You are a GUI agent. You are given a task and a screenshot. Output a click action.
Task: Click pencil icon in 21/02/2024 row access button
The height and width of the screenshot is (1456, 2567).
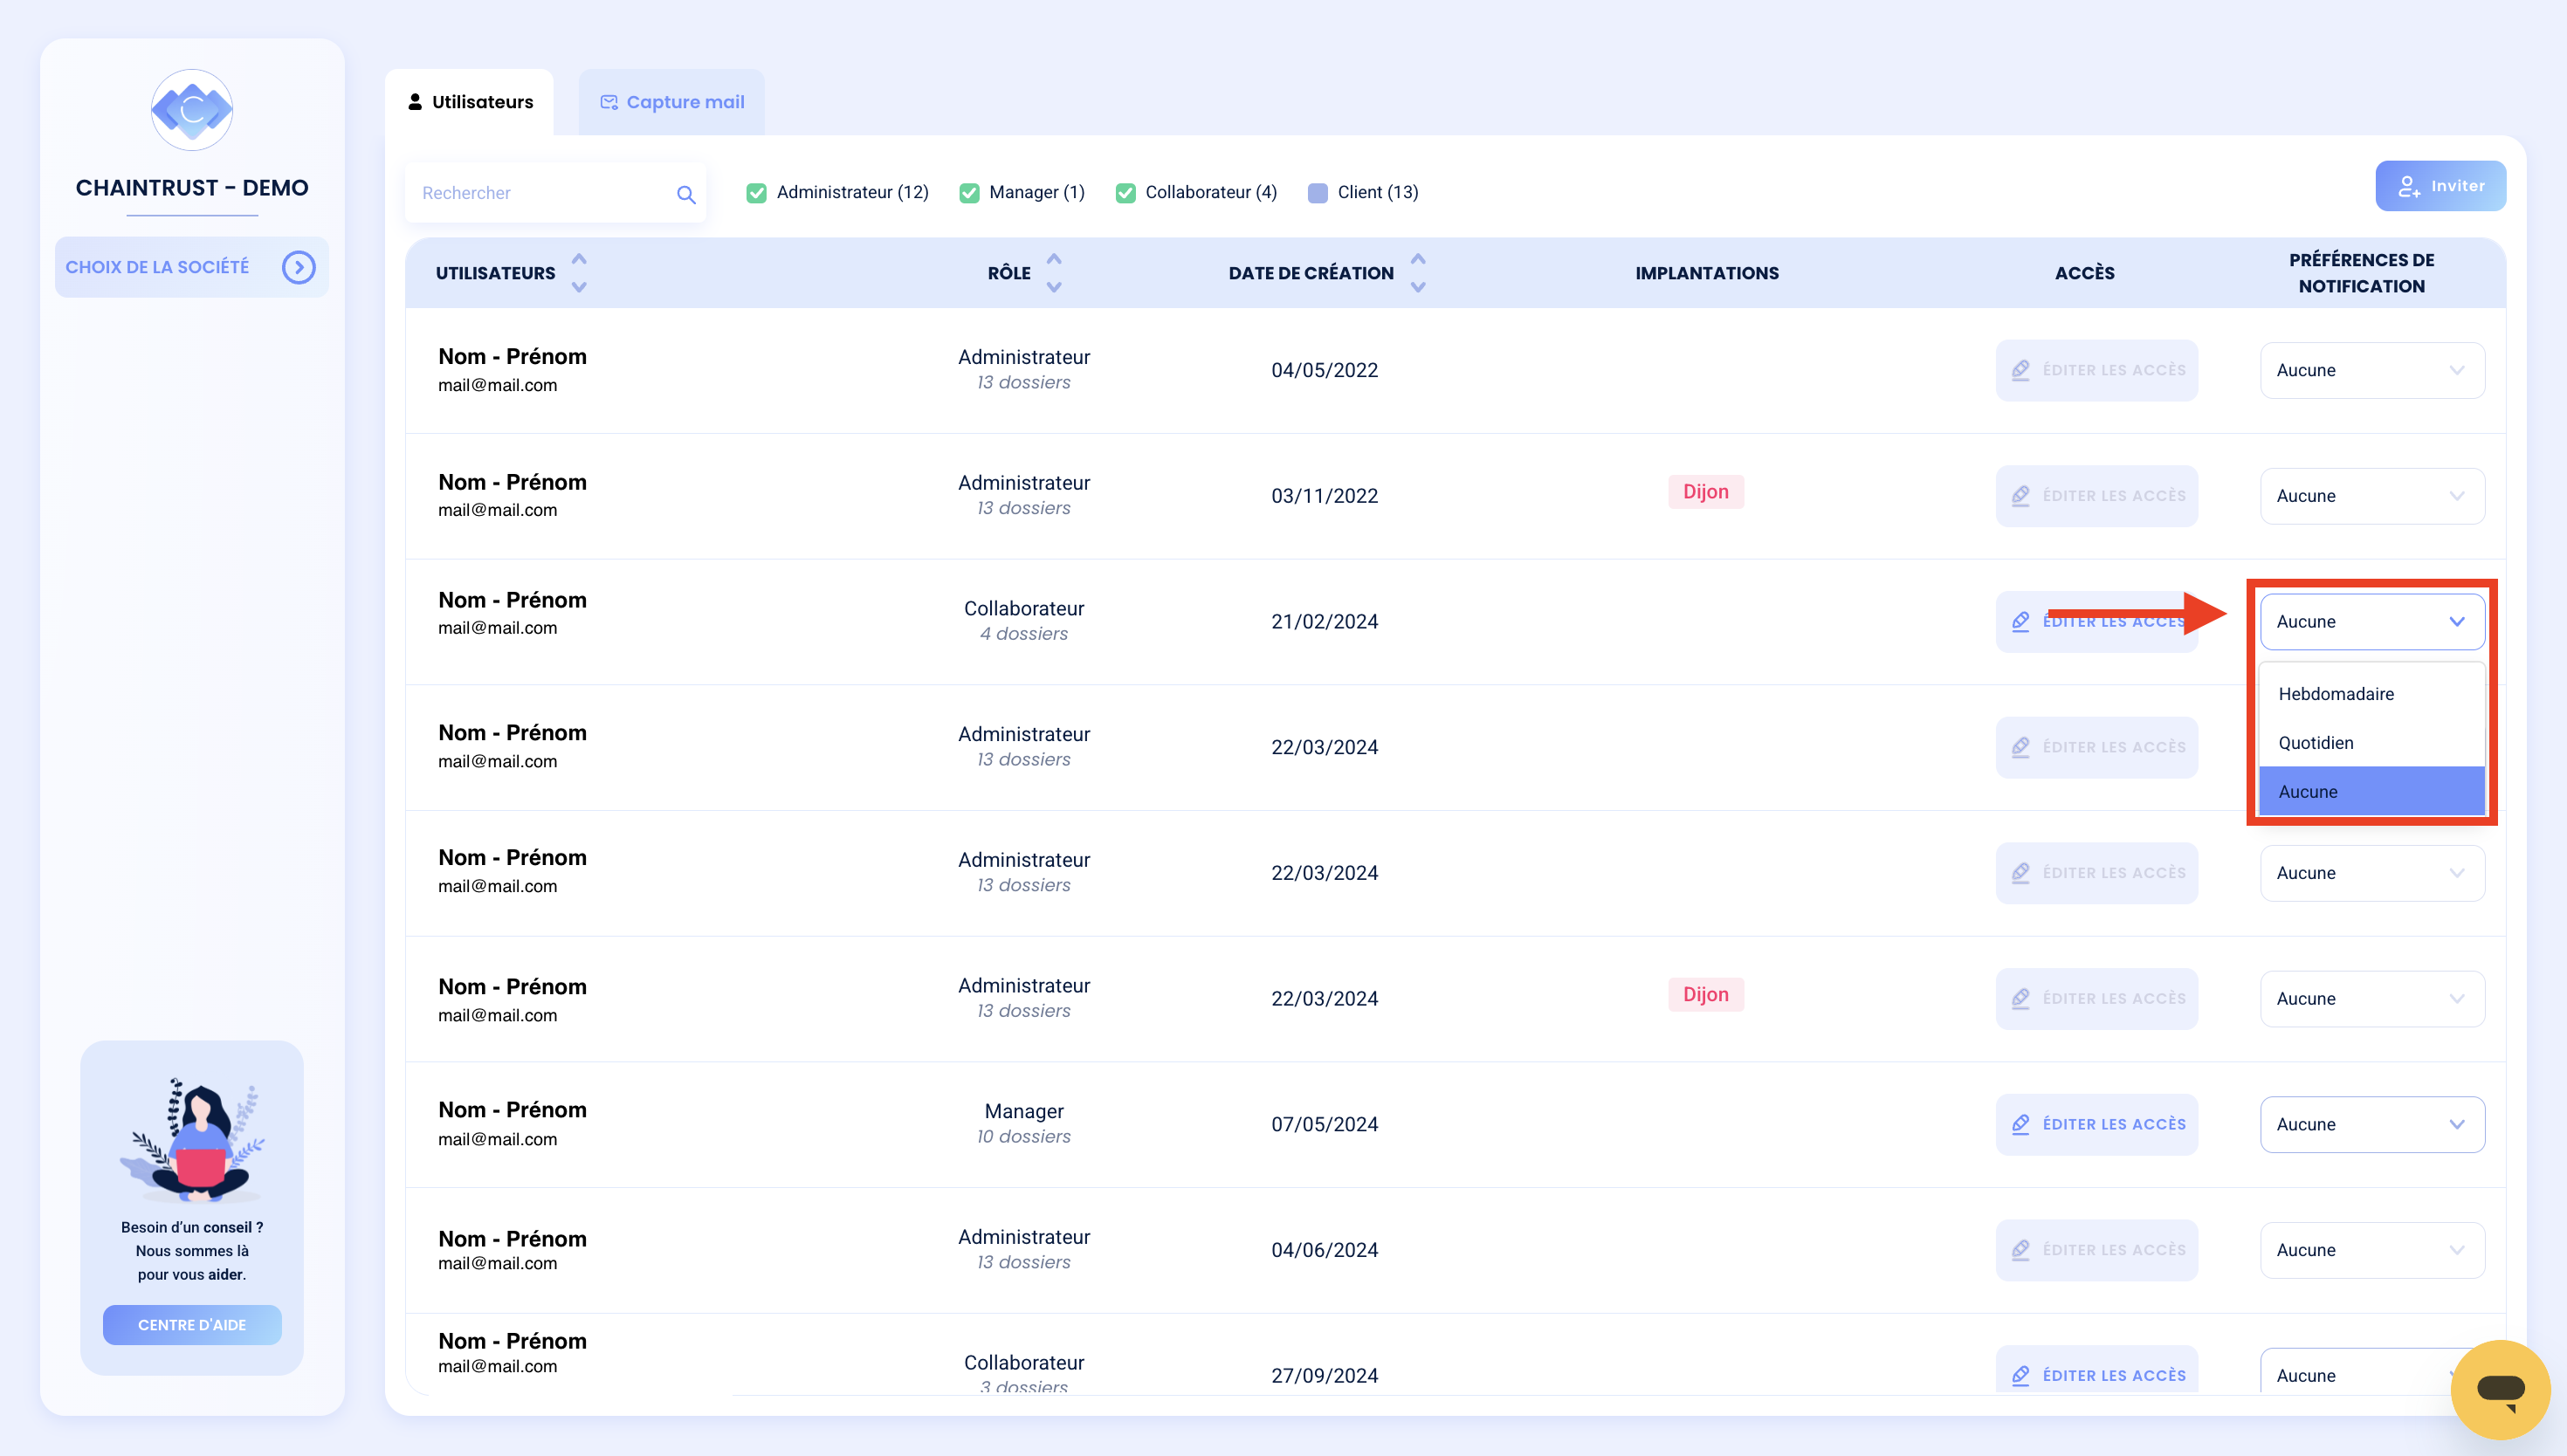pyautogui.click(x=2020, y=621)
